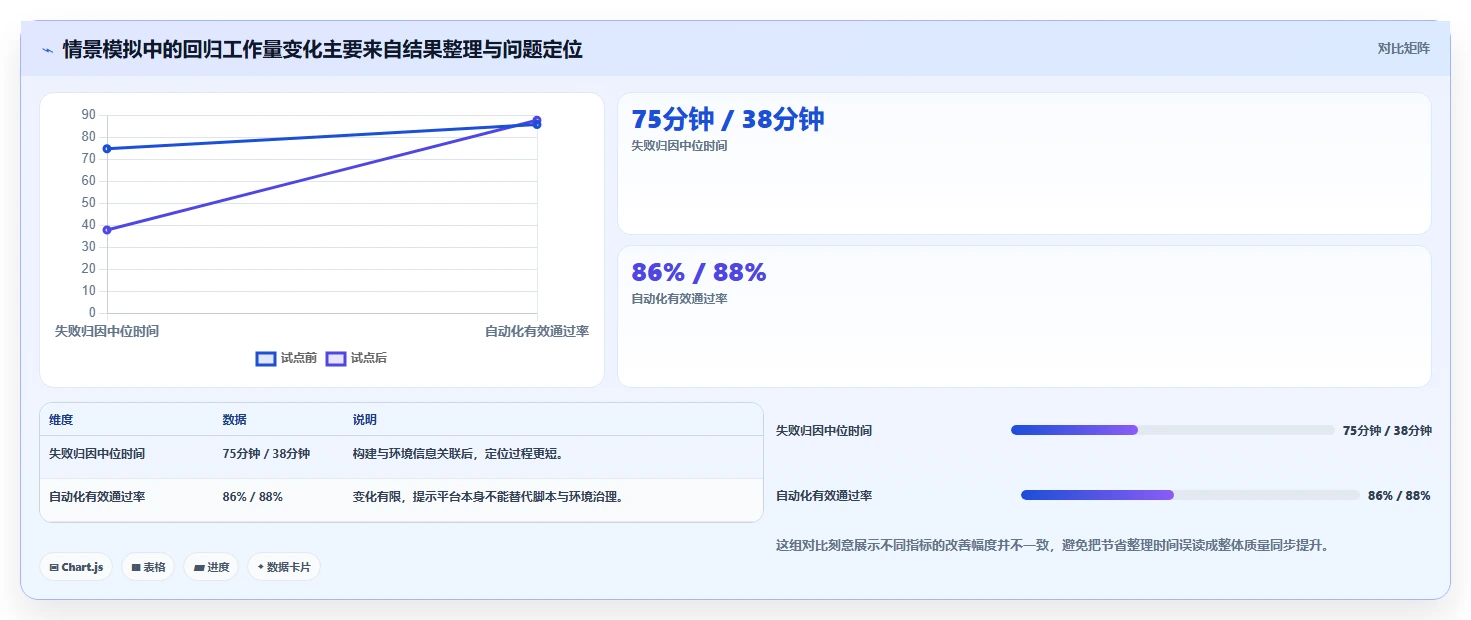Viewport: 1471px width, 620px height.
Task: Click the 试点前 data point at 75
Action: coord(107,149)
